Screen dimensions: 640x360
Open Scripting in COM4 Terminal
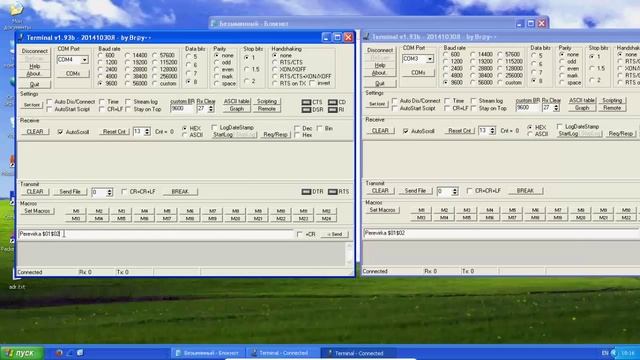[x=267, y=101]
